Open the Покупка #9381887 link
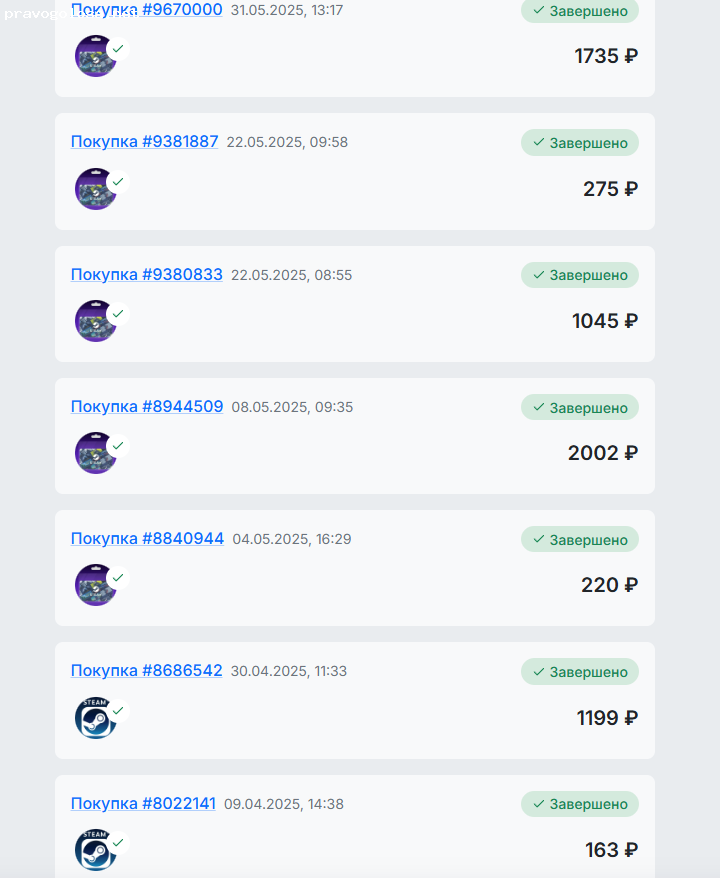This screenshot has height=878, width=720. pyautogui.click(x=144, y=142)
